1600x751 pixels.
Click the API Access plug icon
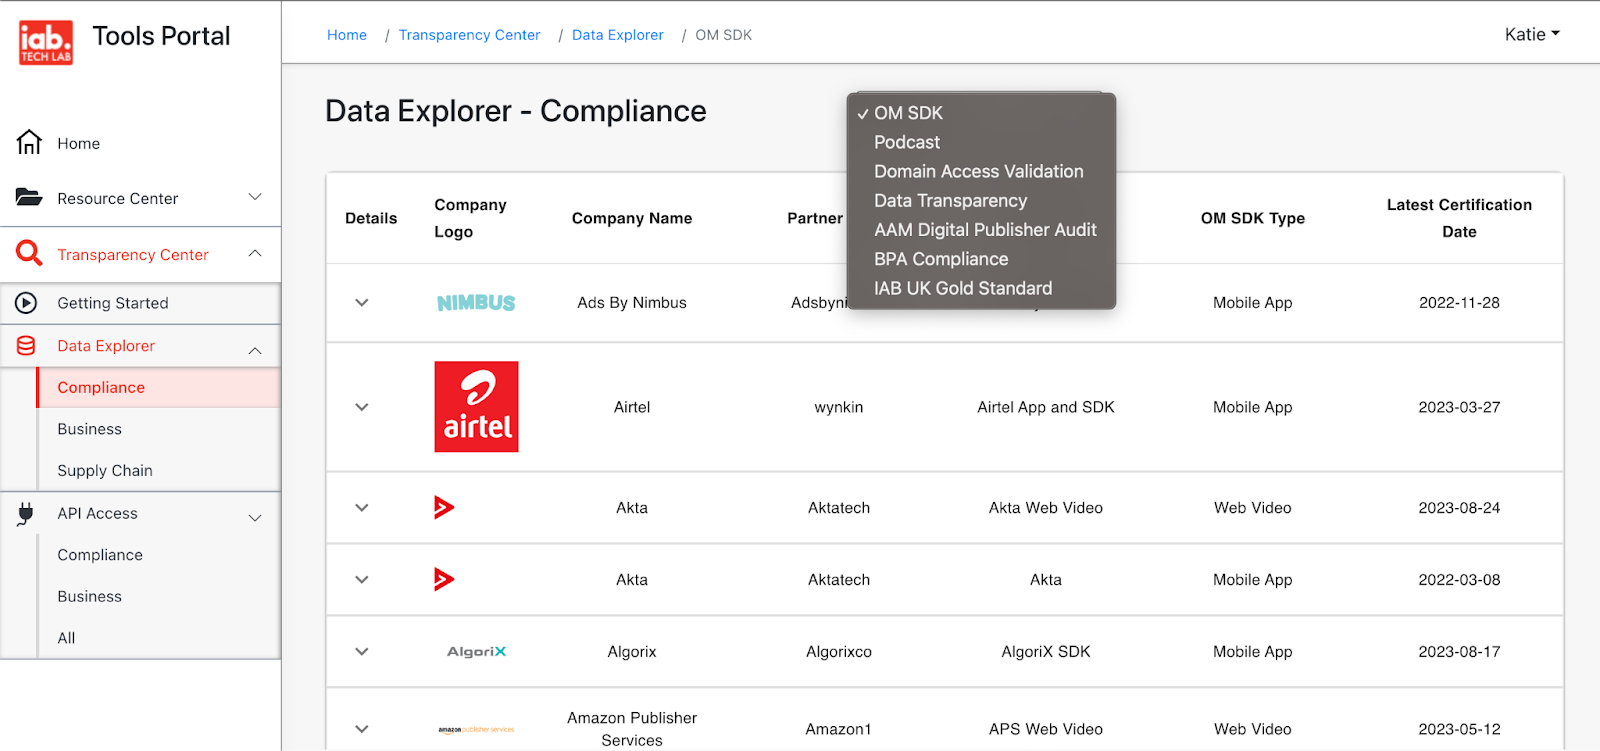(x=27, y=514)
